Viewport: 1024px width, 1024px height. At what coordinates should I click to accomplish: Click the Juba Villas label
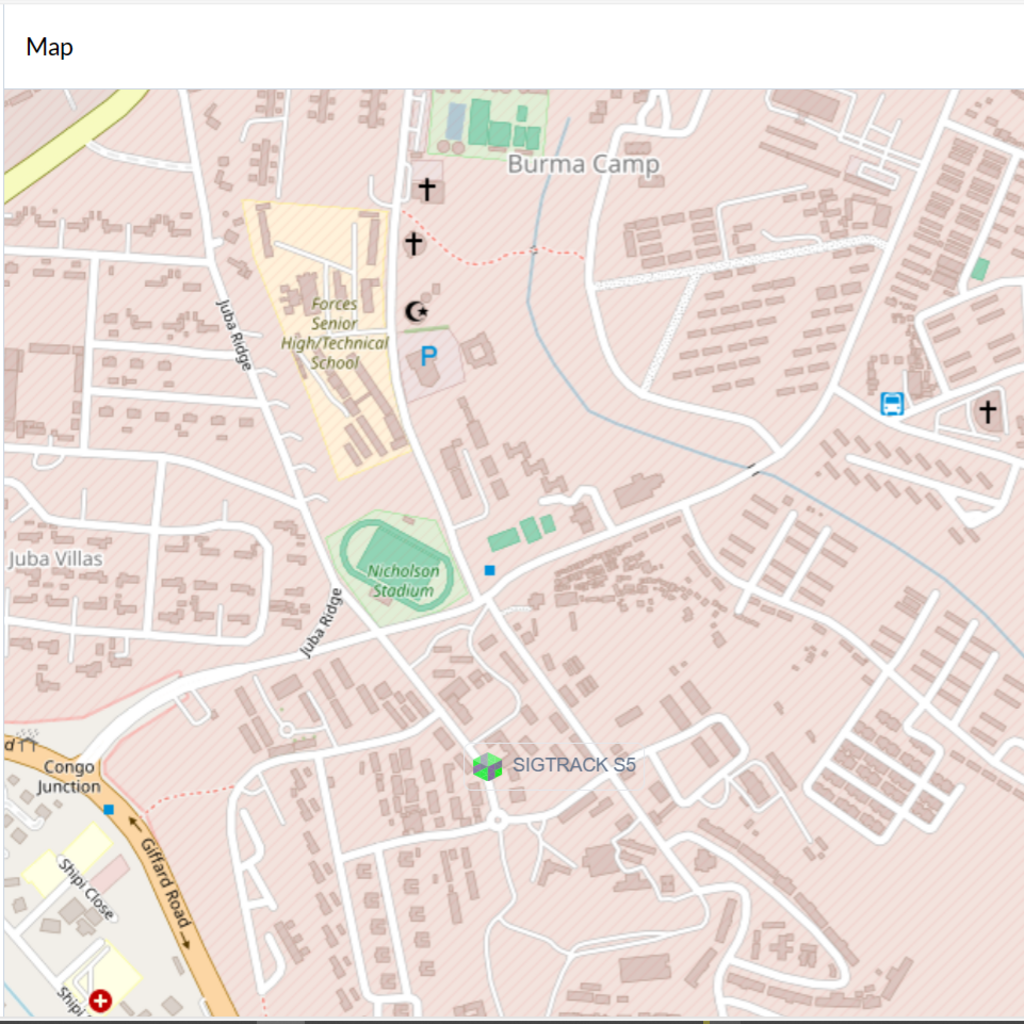(x=56, y=559)
